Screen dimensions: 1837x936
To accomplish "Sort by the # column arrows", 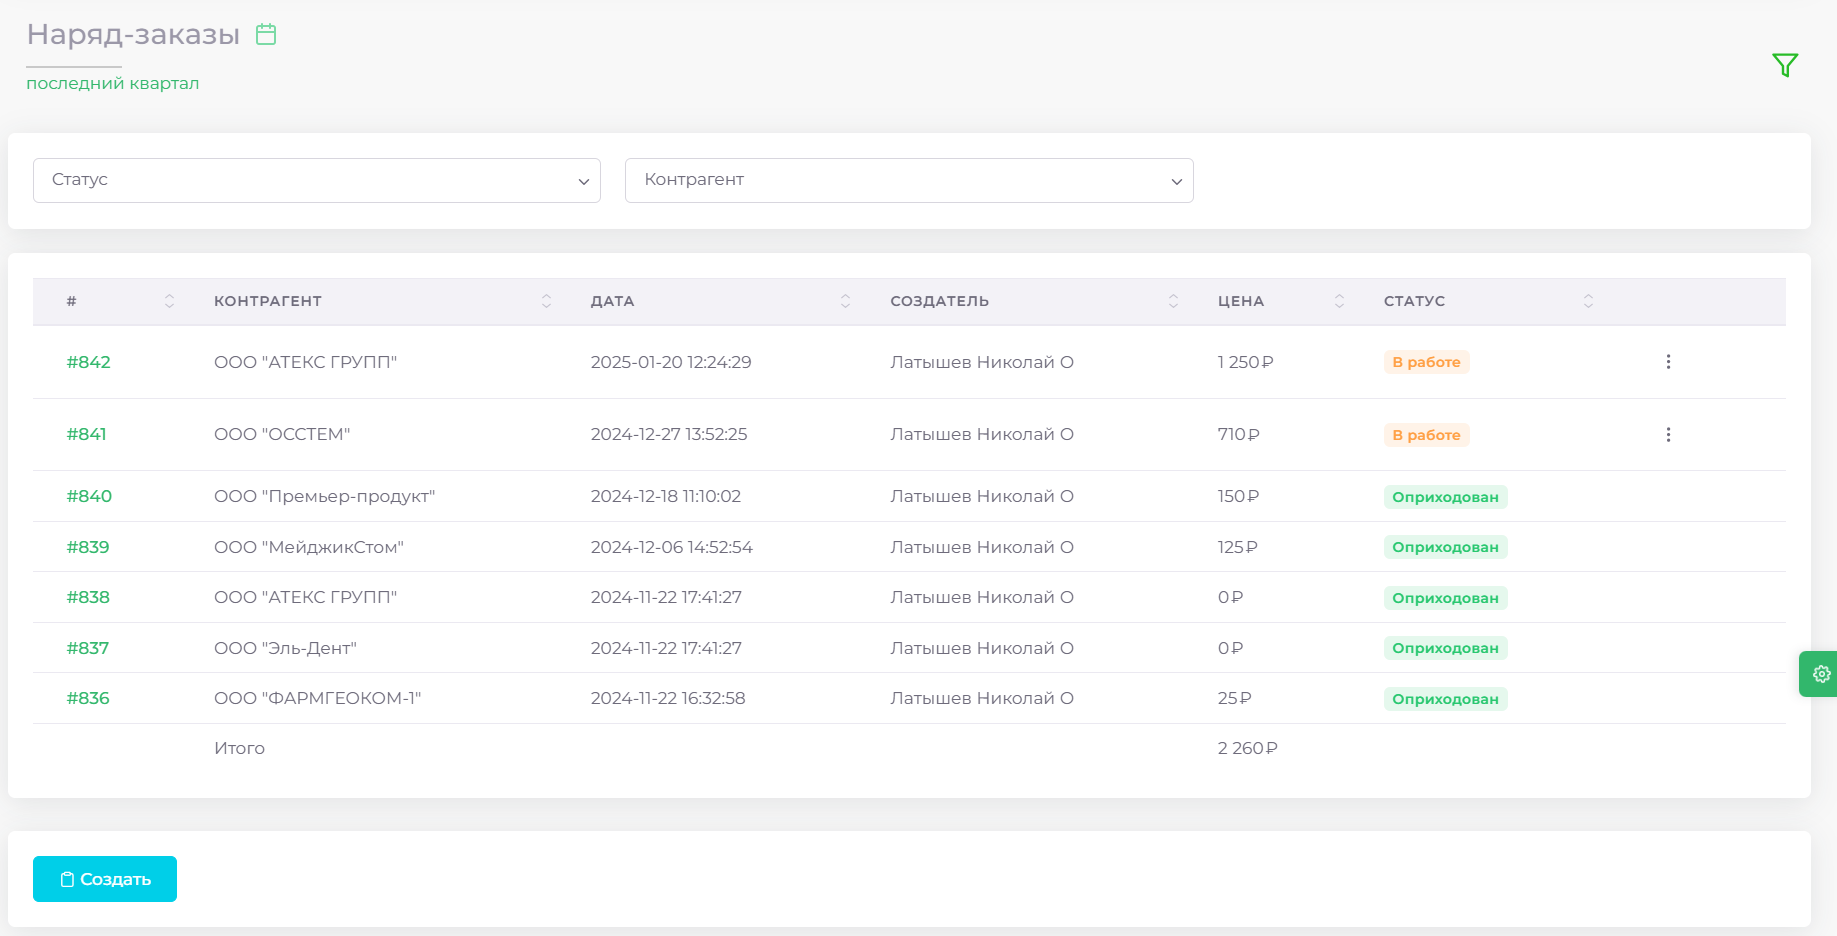I will 169,301.
